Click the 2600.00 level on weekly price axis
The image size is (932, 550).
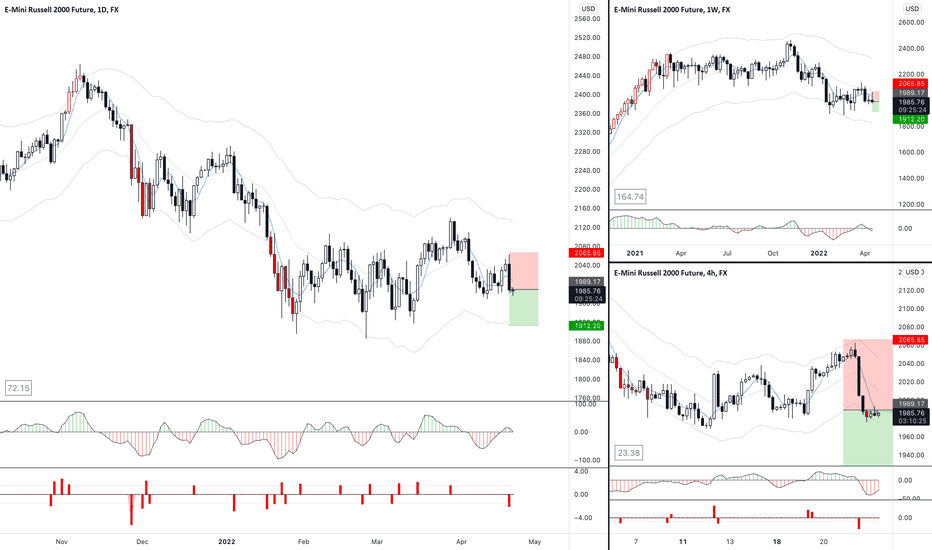pos(911,23)
